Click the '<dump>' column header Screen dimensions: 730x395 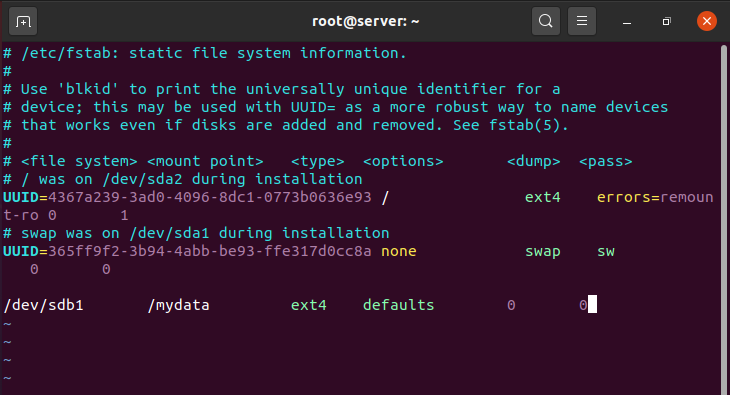click(534, 161)
